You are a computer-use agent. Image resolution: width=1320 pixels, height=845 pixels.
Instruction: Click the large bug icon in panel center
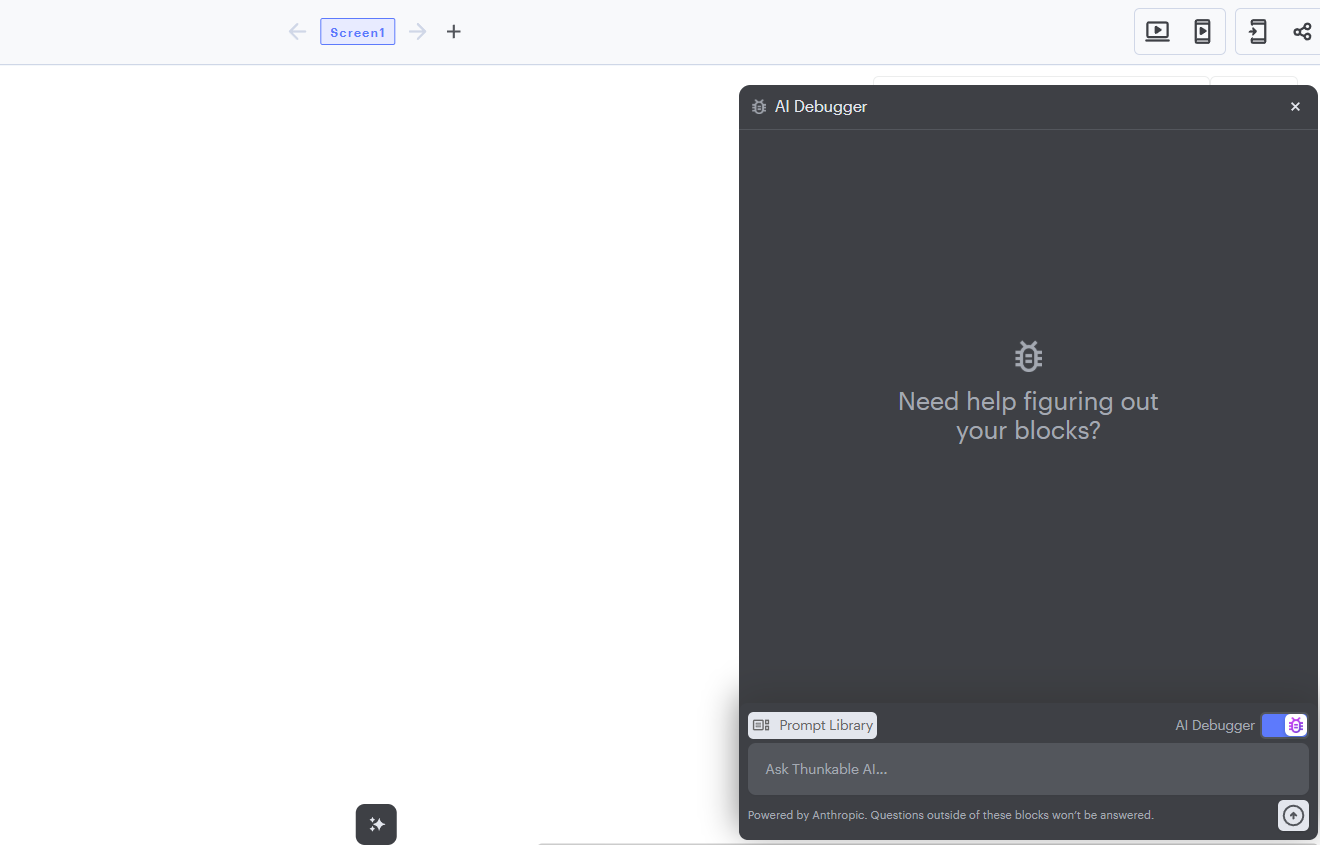pos(1028,356)
